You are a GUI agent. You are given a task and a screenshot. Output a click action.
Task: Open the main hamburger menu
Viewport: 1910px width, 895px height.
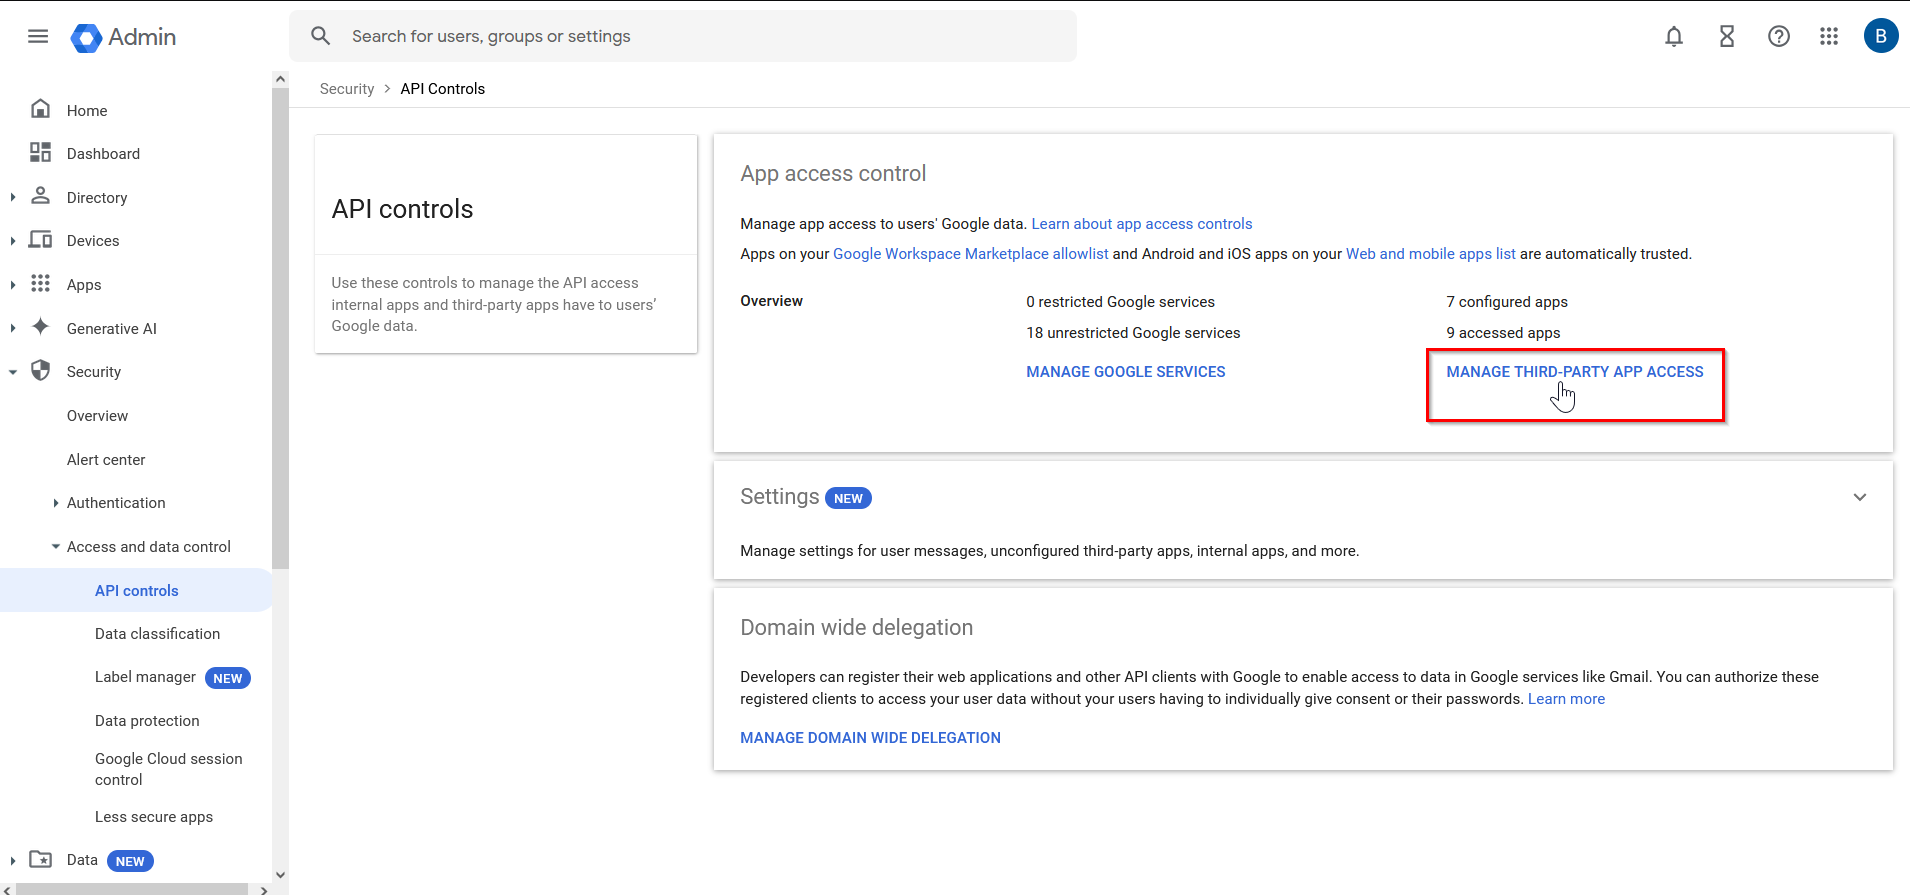(x=38, y=37)
